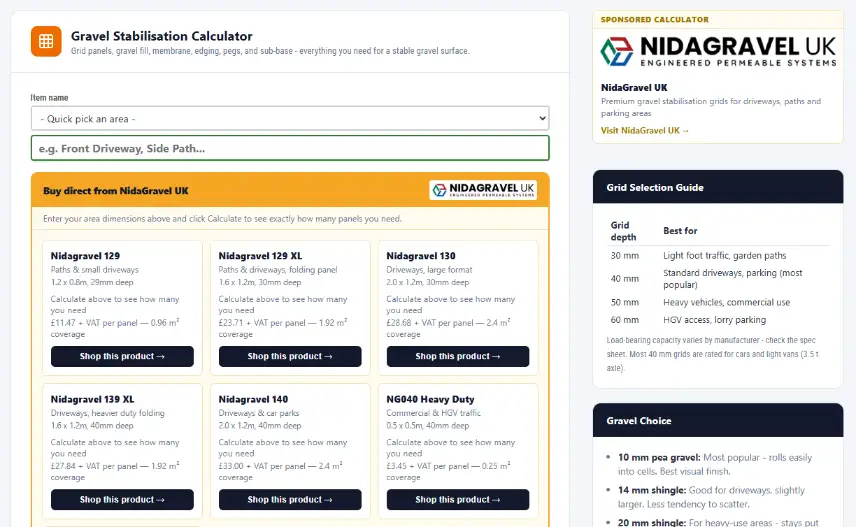
Task: Click the '60 mm' grid depth cell
Action: click(625, 319)
